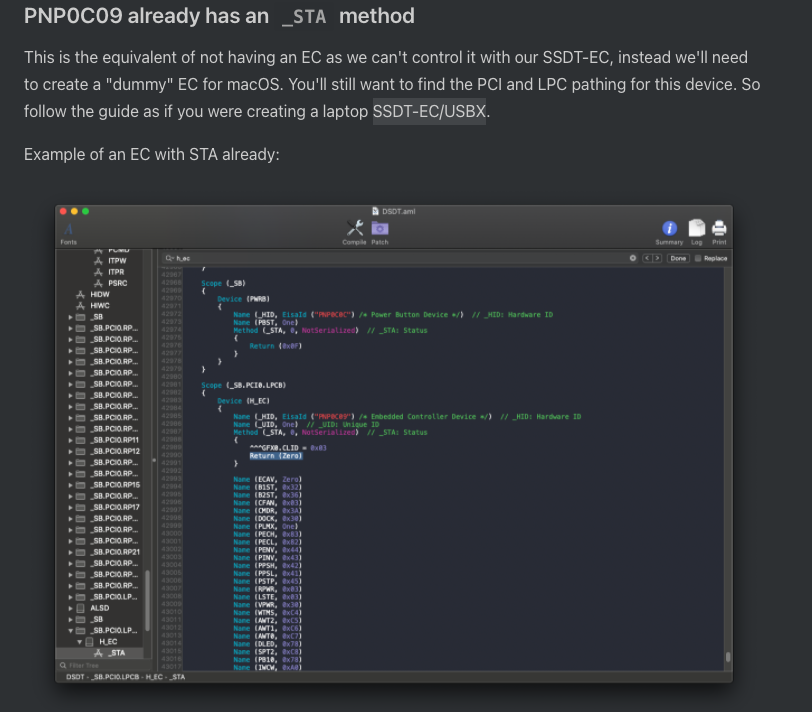Click the PNP0C0C Power Button Device line
This screenshot has height=712, width=812.
coord(393,314)
